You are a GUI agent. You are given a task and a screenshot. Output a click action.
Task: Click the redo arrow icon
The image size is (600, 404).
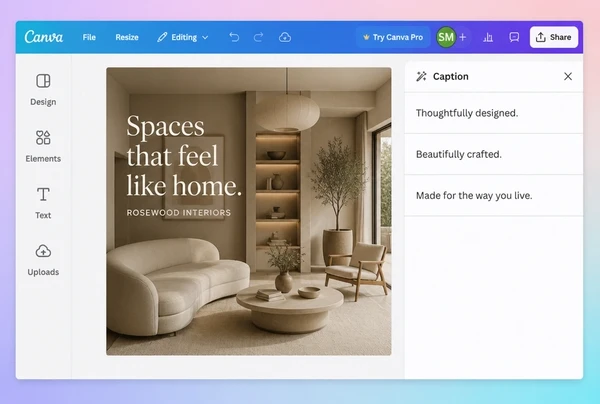pos(259,37)
